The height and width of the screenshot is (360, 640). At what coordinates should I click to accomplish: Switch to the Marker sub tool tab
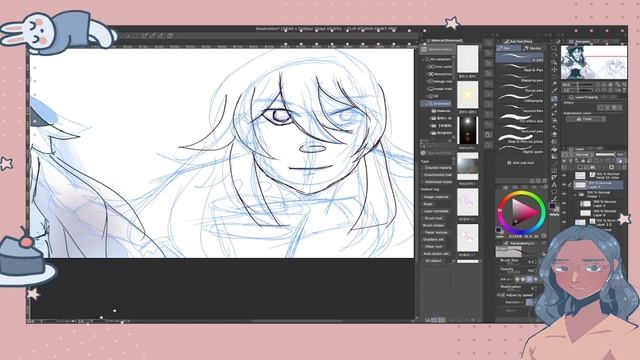point(533,48)
